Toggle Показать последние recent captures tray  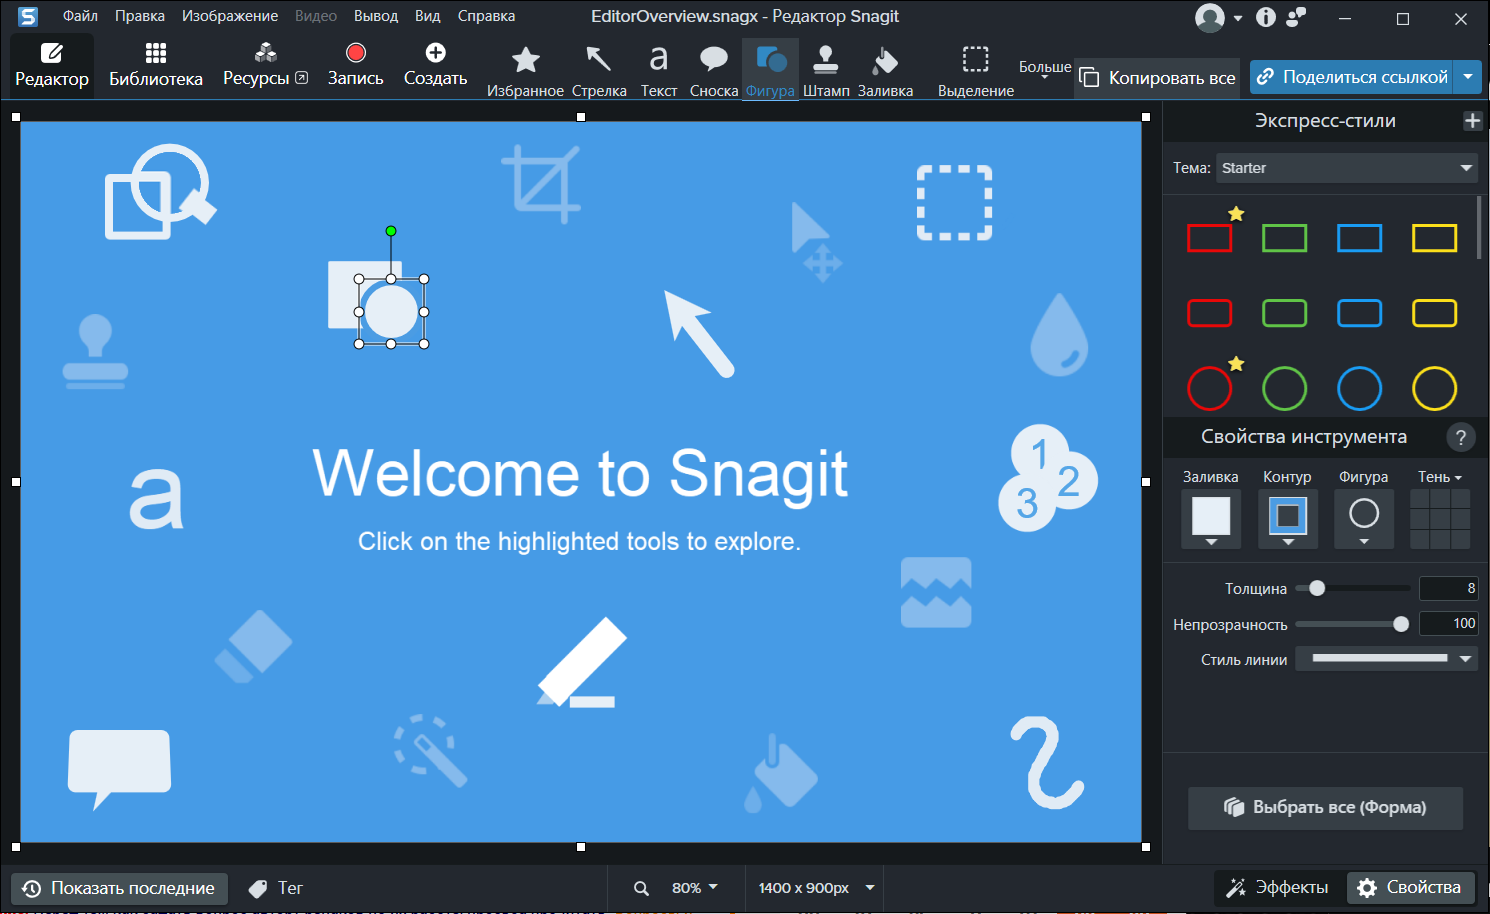pos(119,888)
